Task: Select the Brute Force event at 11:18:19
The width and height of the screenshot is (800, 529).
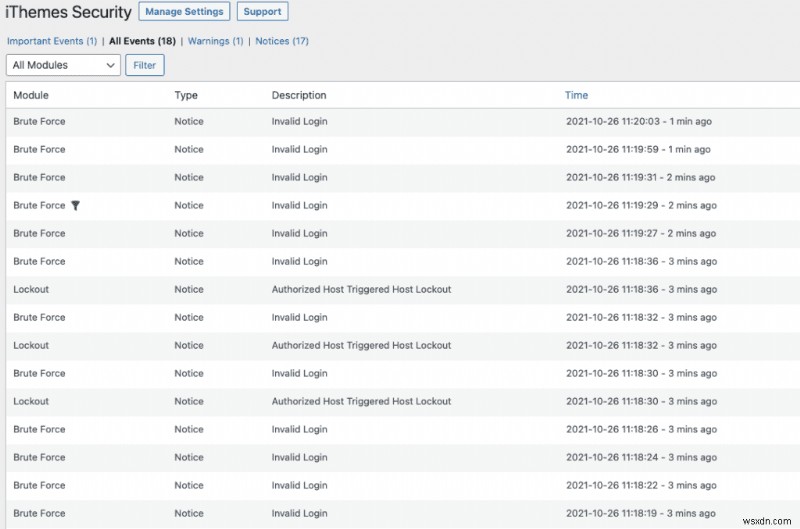Action: (39, 513)
